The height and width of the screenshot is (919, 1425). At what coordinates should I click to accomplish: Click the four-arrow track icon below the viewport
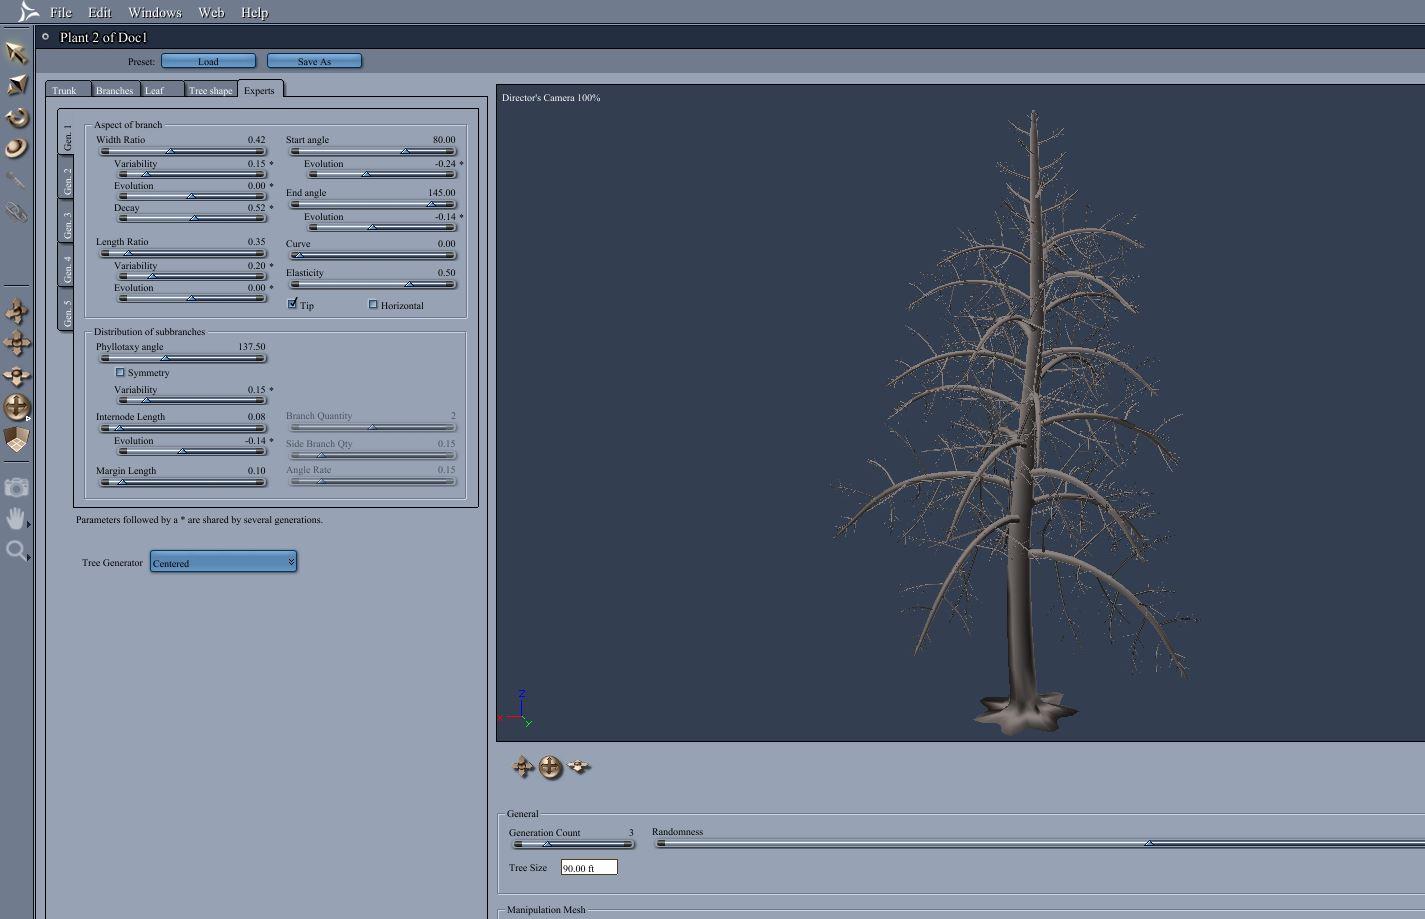(x=523, y=767)
